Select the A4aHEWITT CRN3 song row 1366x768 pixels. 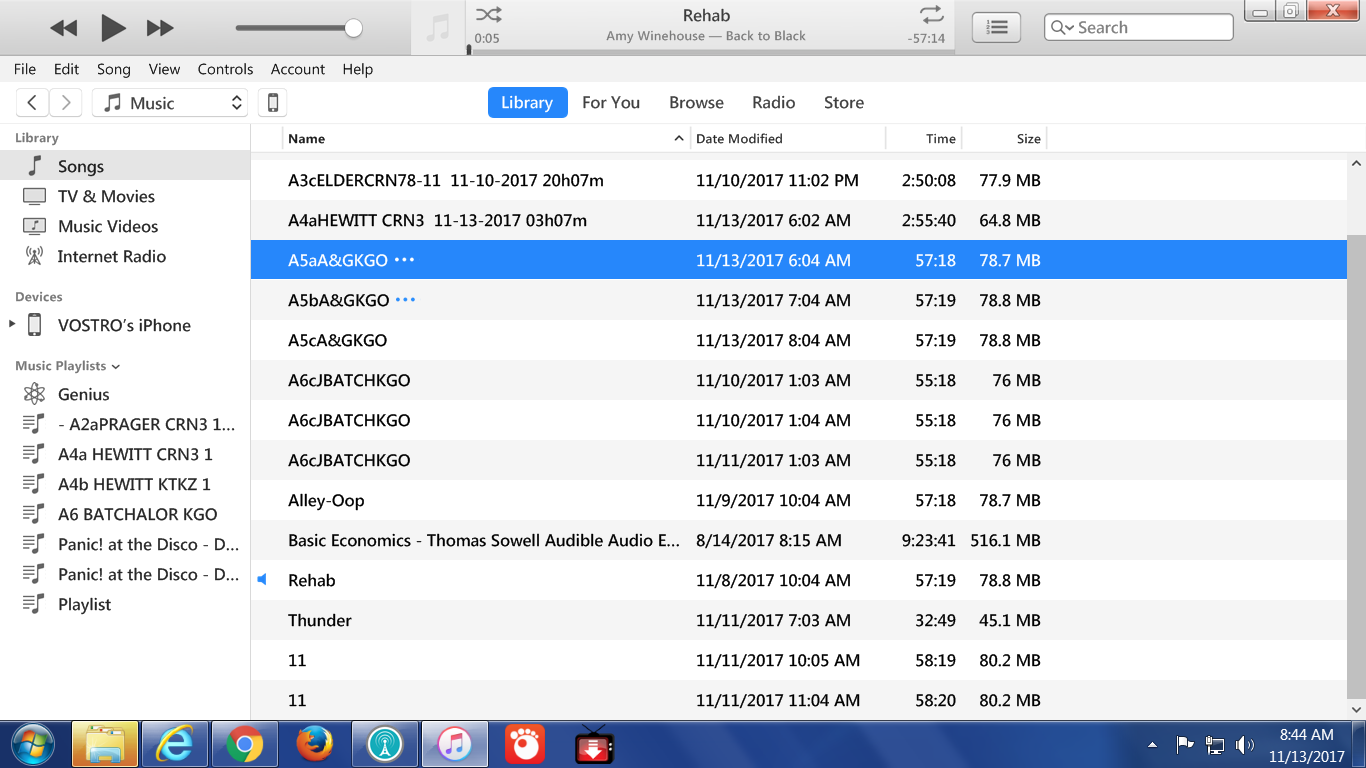pos(799,220)
